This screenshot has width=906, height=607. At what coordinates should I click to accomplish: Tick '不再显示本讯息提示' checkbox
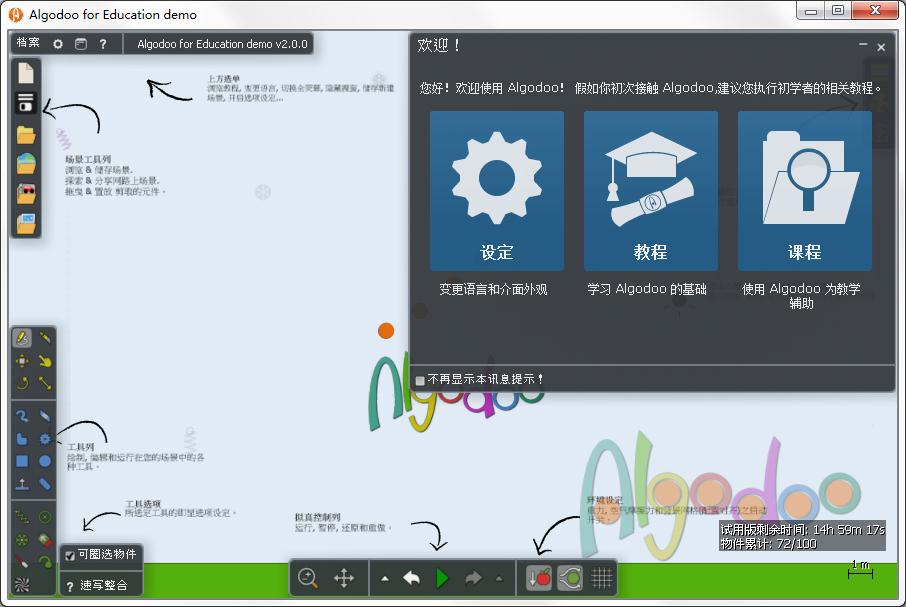click(421, 380)
